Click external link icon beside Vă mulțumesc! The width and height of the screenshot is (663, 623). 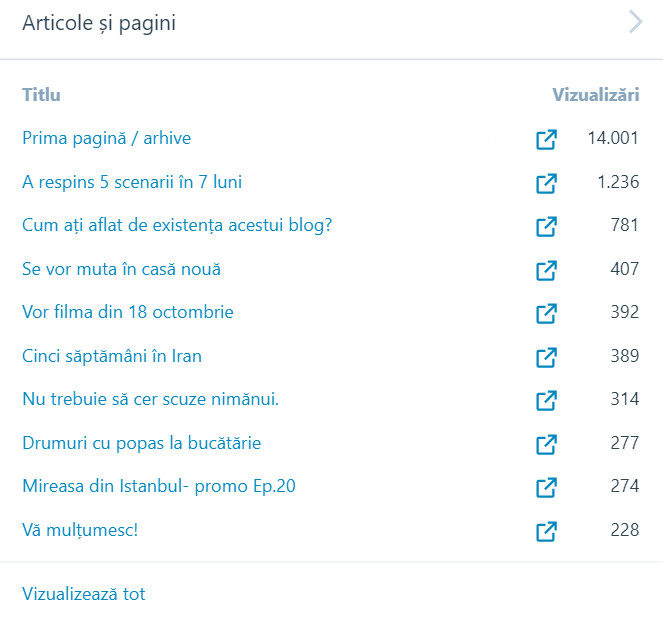click(546, 531)
